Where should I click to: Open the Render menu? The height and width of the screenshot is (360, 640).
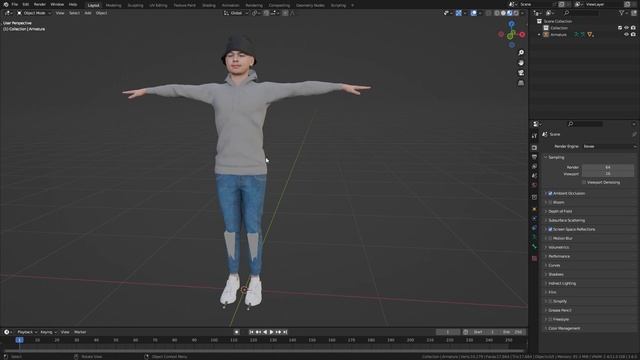click(x=40, y=4)
